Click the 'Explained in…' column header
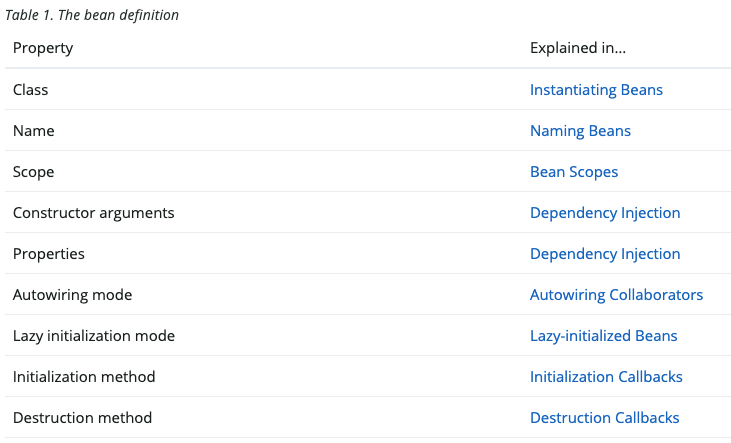This screenshot has width=731, height=443. (578, 48)
